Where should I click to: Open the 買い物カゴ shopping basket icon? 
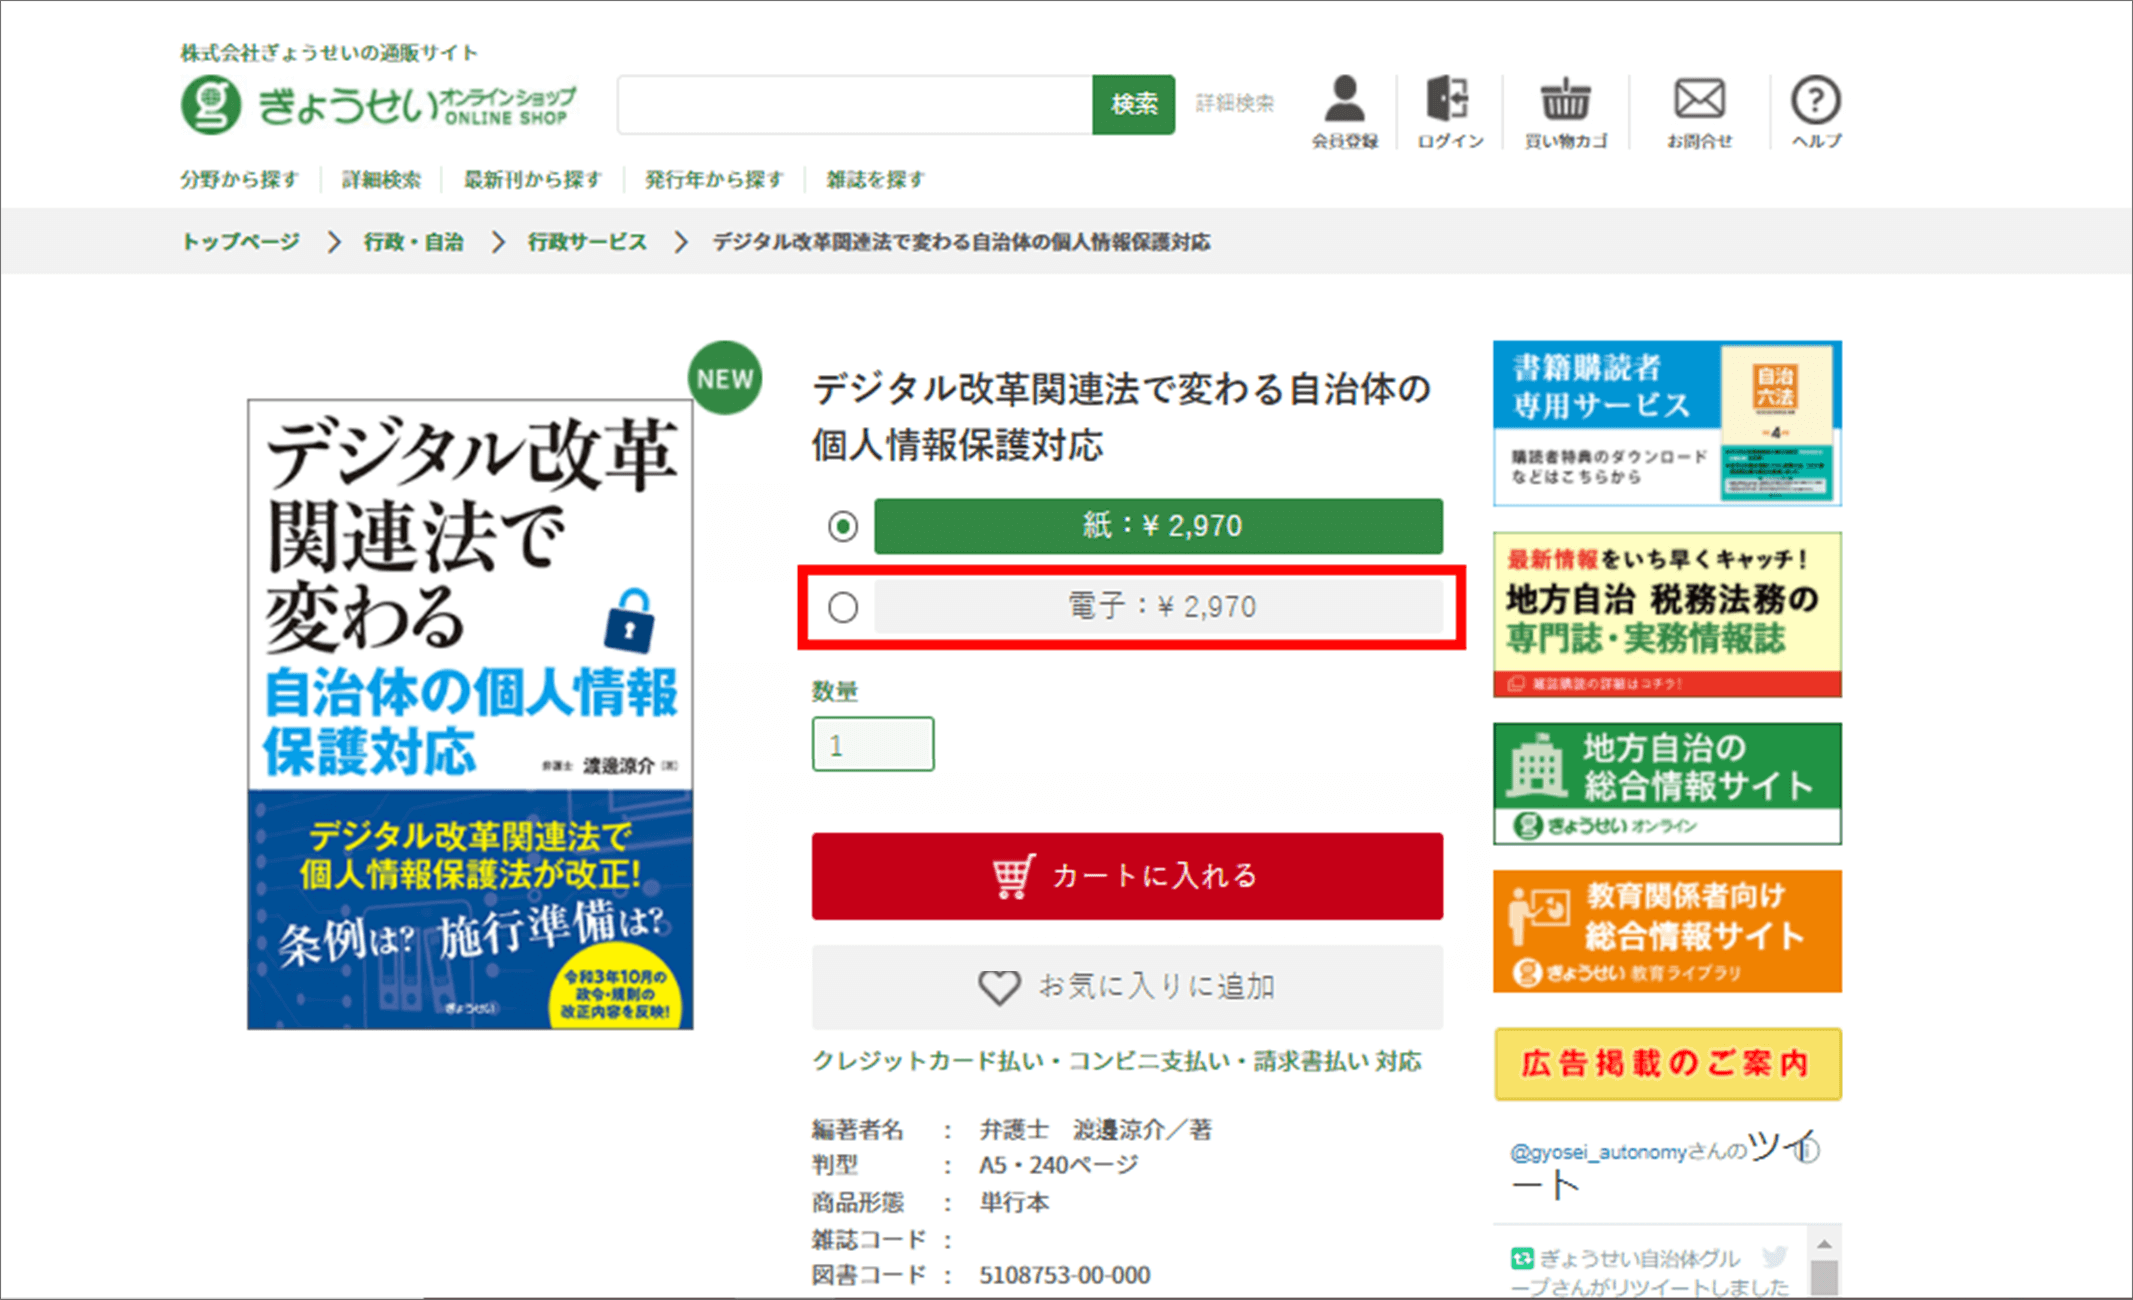coord(1565,112)
